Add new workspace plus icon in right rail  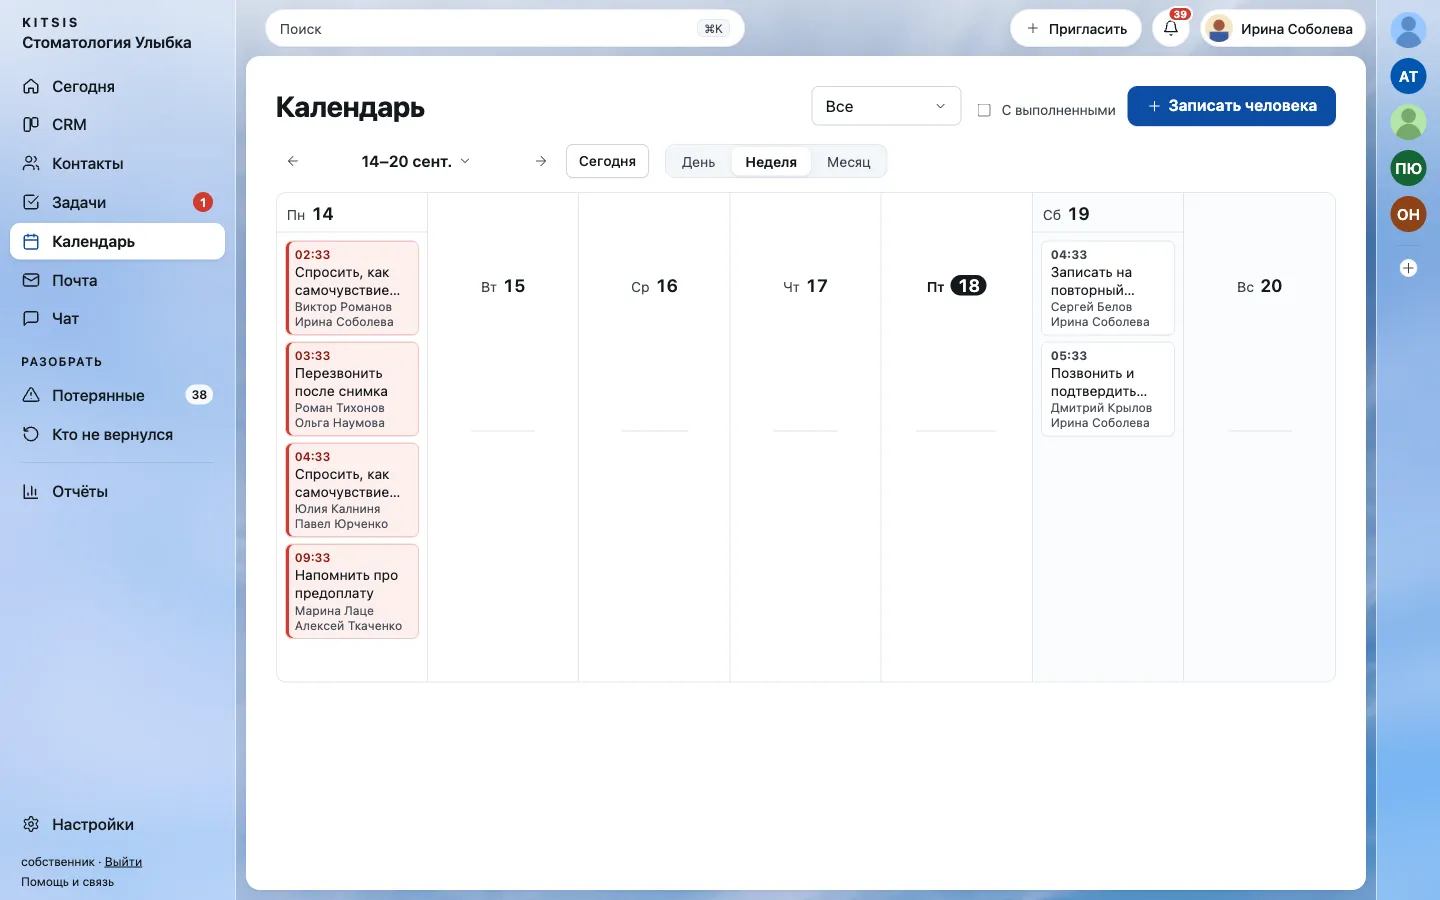coord(1408,268)
